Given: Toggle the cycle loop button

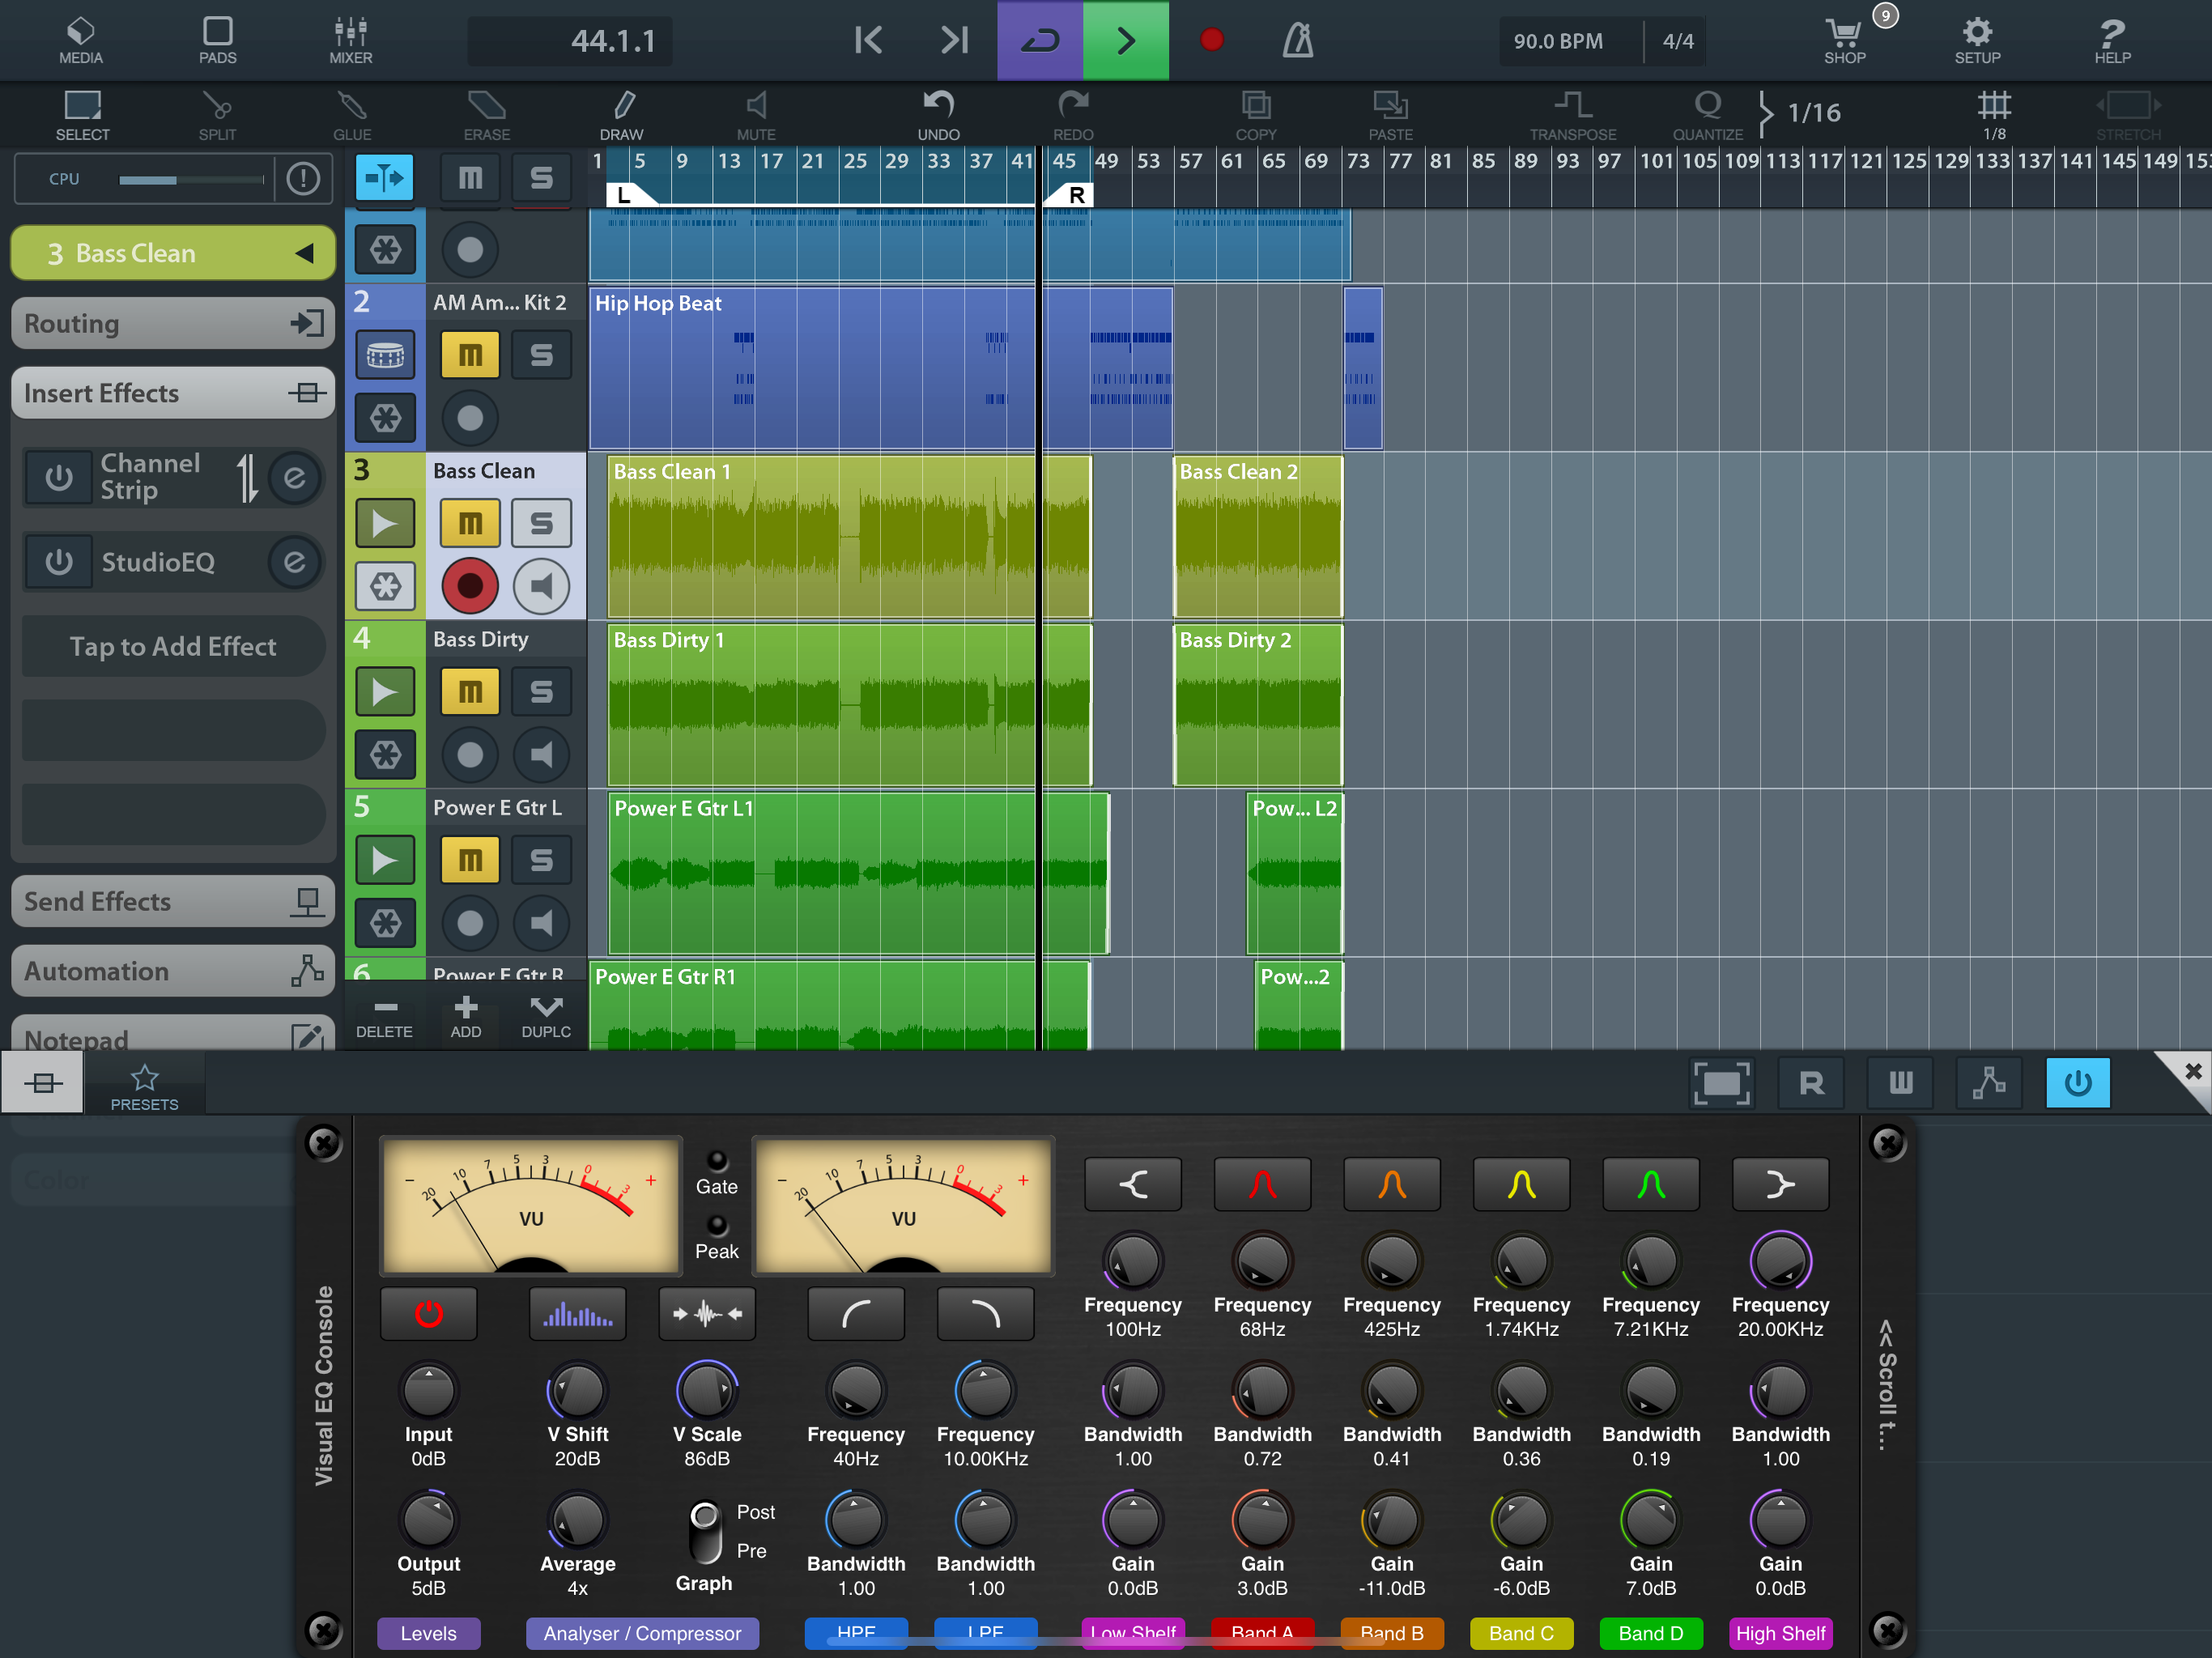Looking at the screenshot, I should pyautogui.click(x=1039, y=40).
